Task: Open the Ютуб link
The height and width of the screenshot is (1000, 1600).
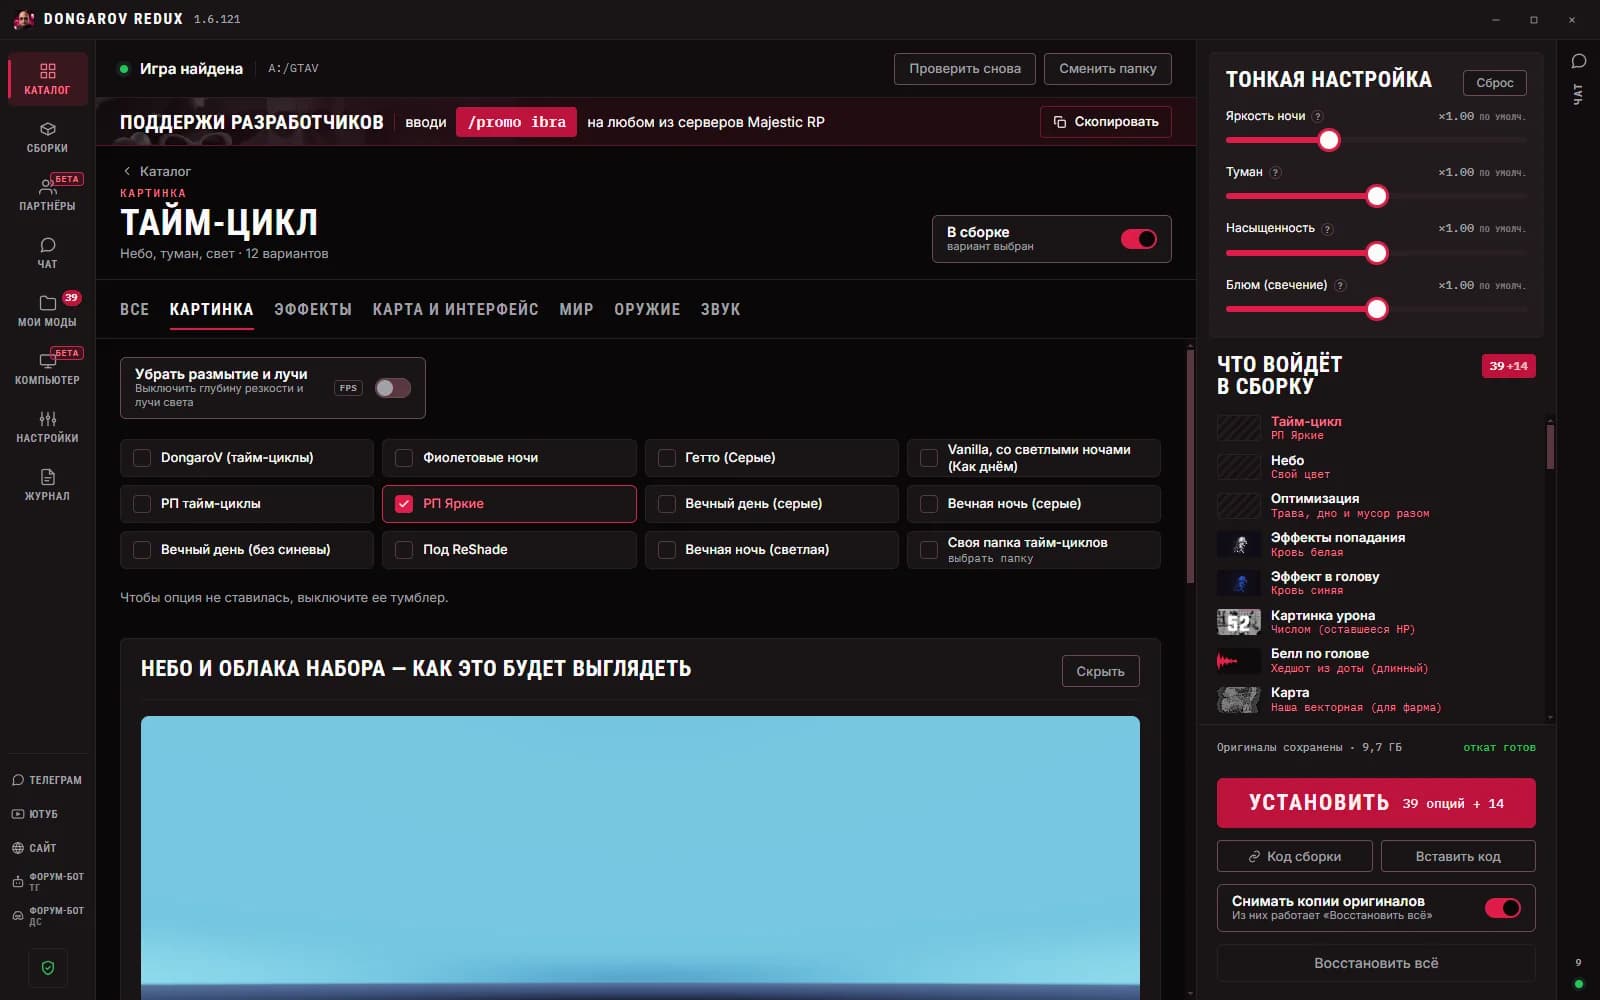Action: point(47,814)
